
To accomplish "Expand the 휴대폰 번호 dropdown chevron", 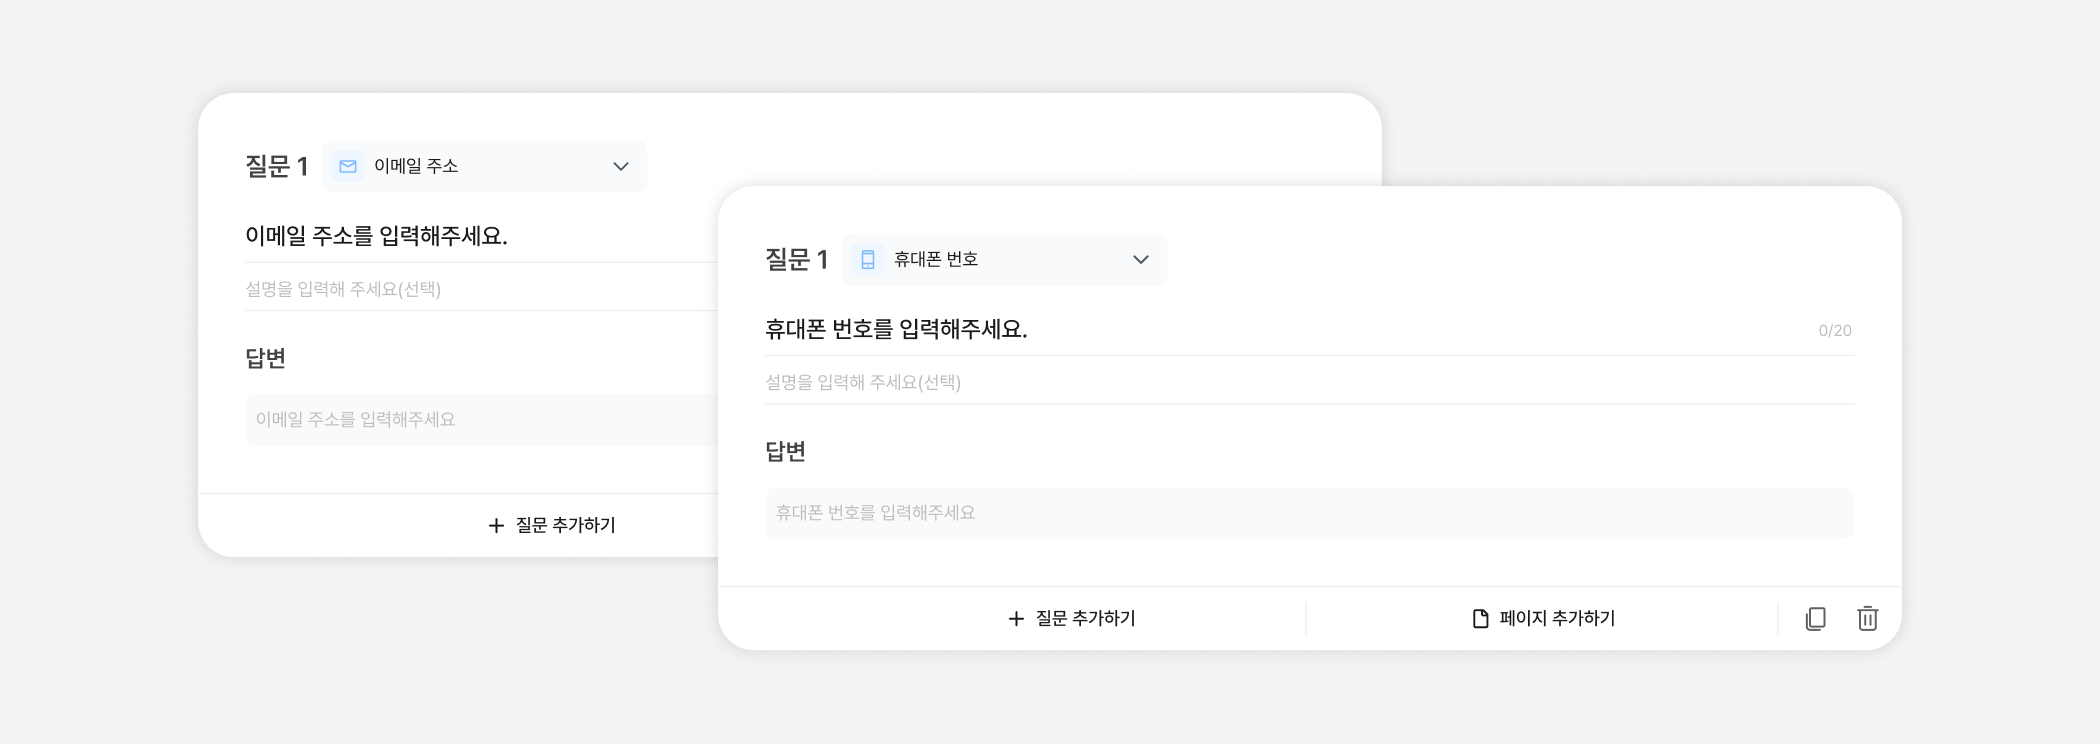I will (1141, 259).
